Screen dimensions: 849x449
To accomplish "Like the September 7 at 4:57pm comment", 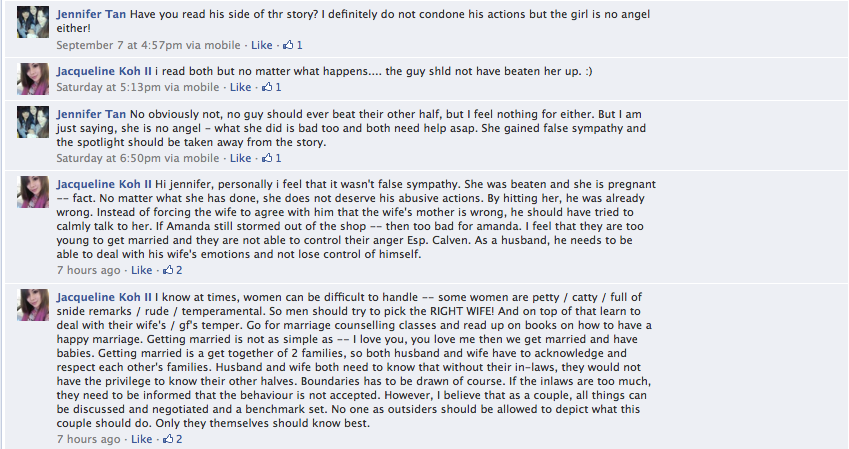I will point(261,45).
